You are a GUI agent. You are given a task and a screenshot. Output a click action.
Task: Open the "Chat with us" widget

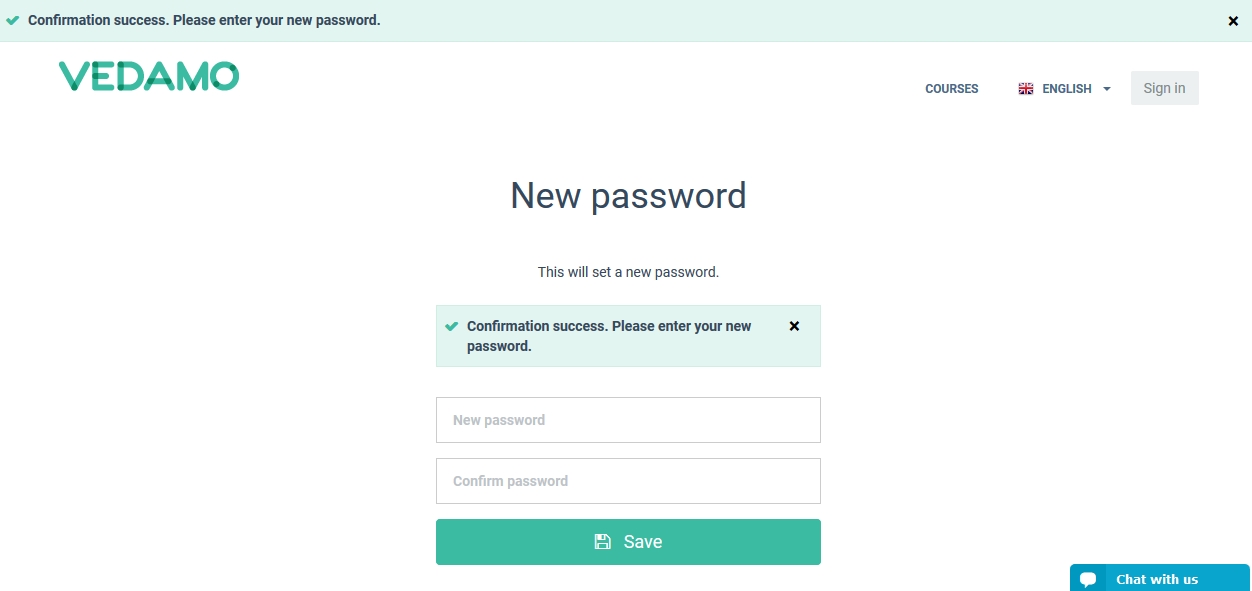click(x=1157, y=579)
